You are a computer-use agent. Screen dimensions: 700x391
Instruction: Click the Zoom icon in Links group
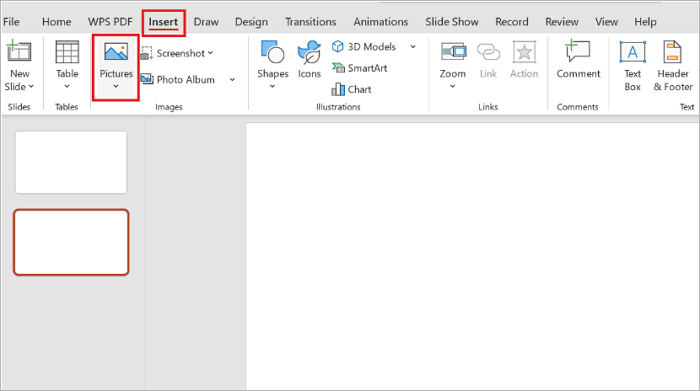[x=453, y=52]
